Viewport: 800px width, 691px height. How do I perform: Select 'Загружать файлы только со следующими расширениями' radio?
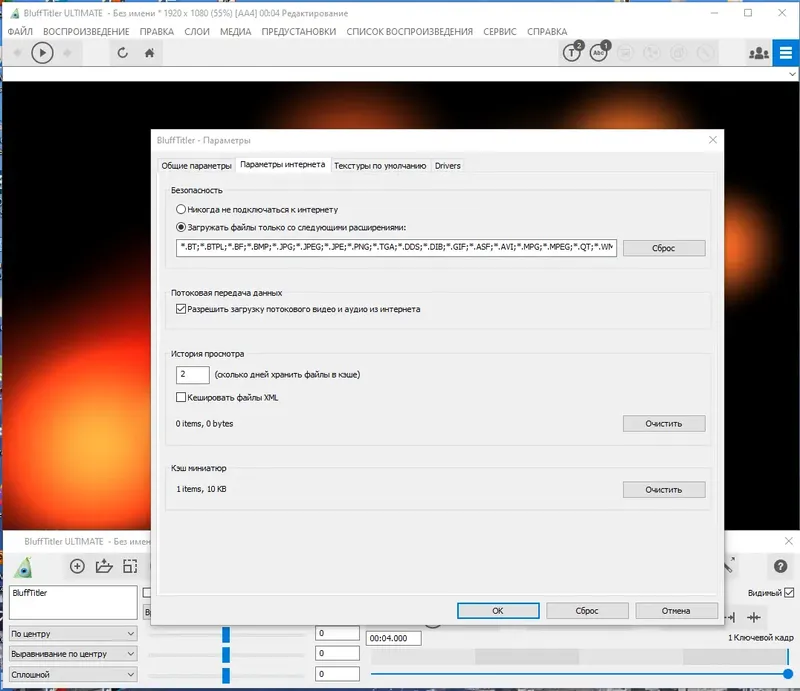[x=181, y=227]
